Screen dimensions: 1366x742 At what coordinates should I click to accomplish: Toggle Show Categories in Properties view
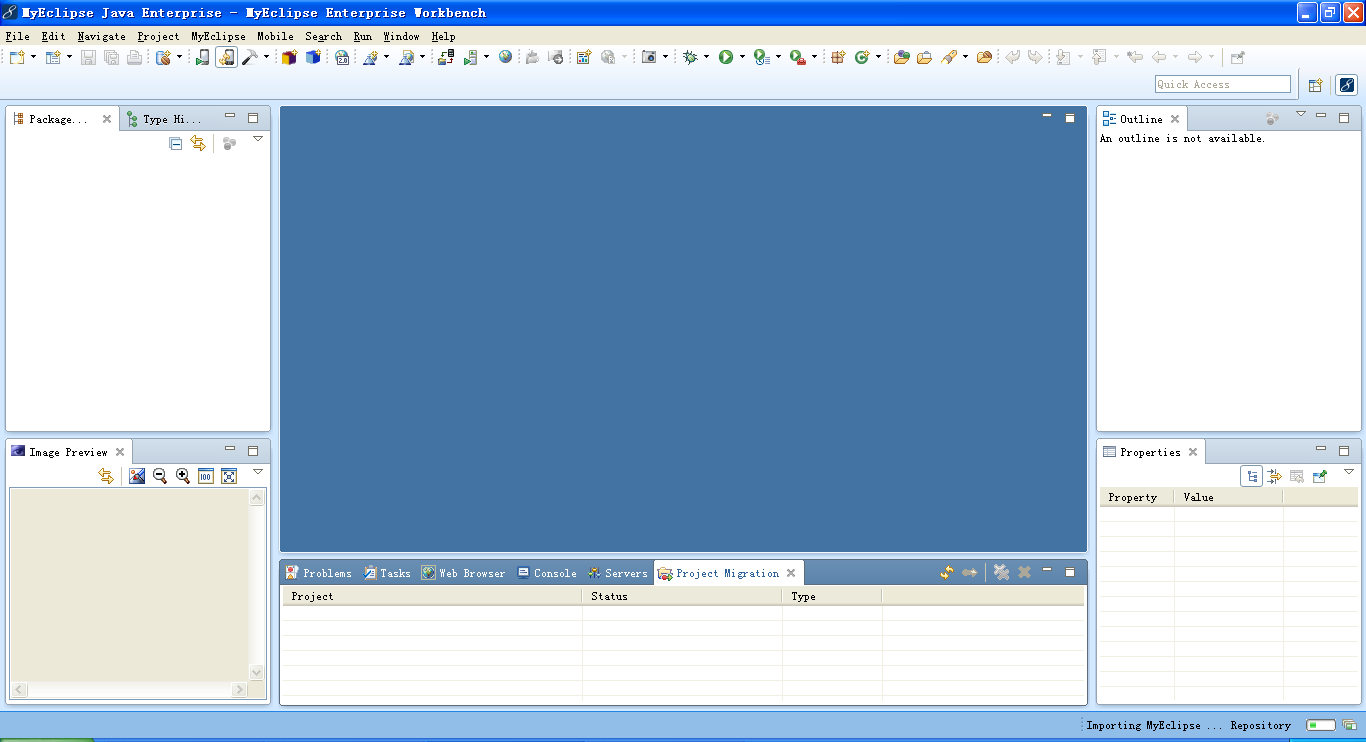click(x=1251, y=476)
